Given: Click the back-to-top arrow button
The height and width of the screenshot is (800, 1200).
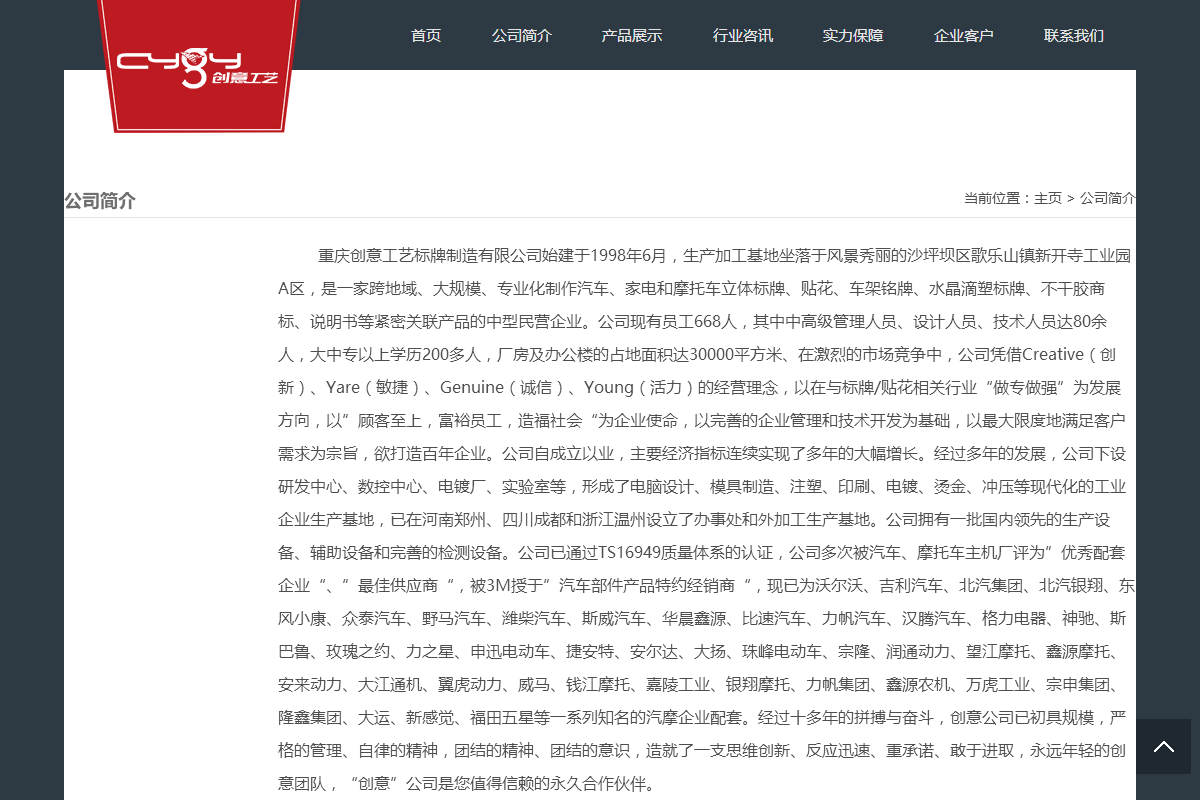Looking at the screenshot, I should 1163,747.
